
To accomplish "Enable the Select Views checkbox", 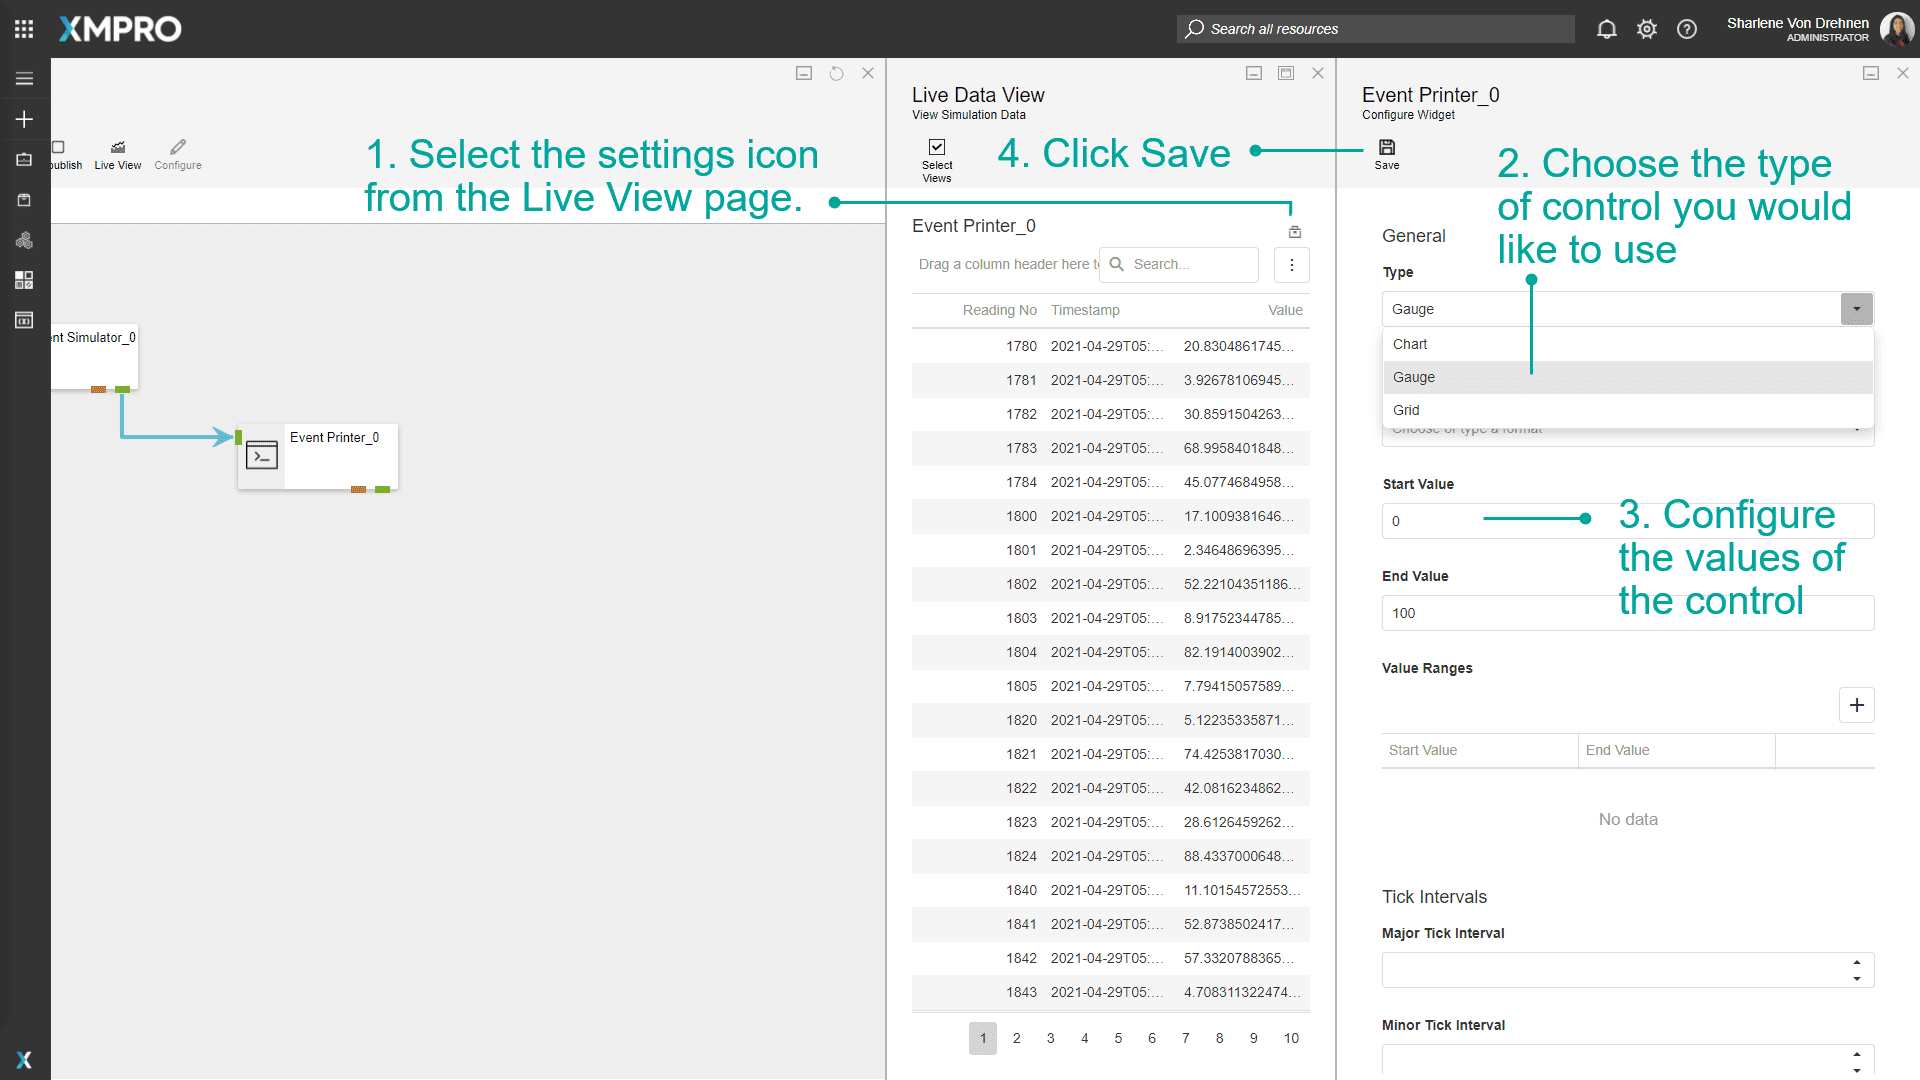I will tap(936, 146).
